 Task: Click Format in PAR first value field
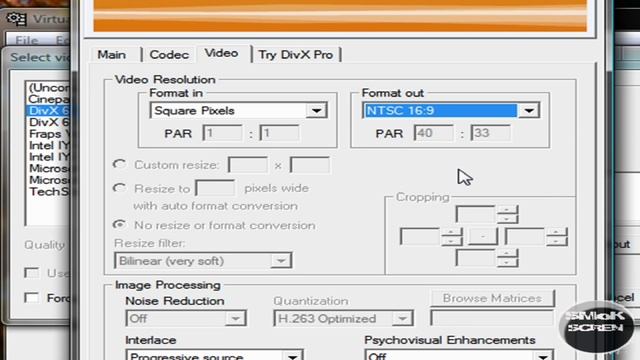coord(222,133)
